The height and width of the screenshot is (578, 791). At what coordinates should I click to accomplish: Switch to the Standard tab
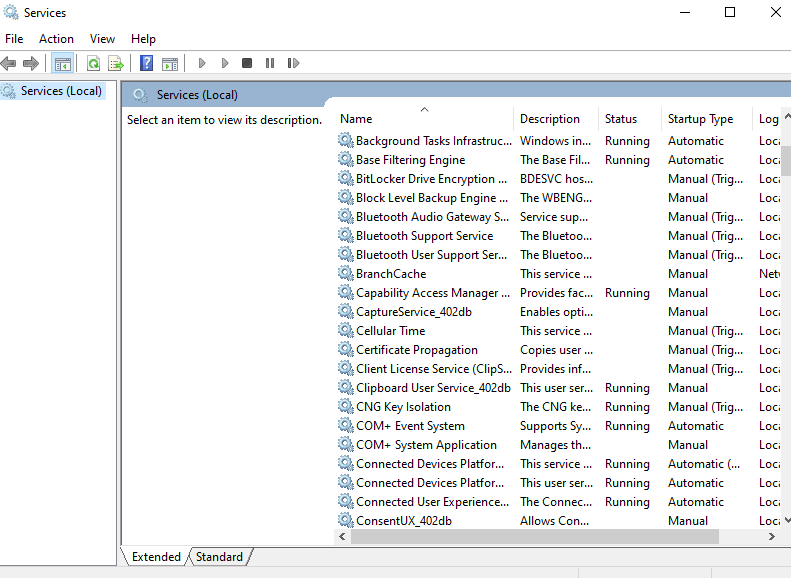(218, 557)
